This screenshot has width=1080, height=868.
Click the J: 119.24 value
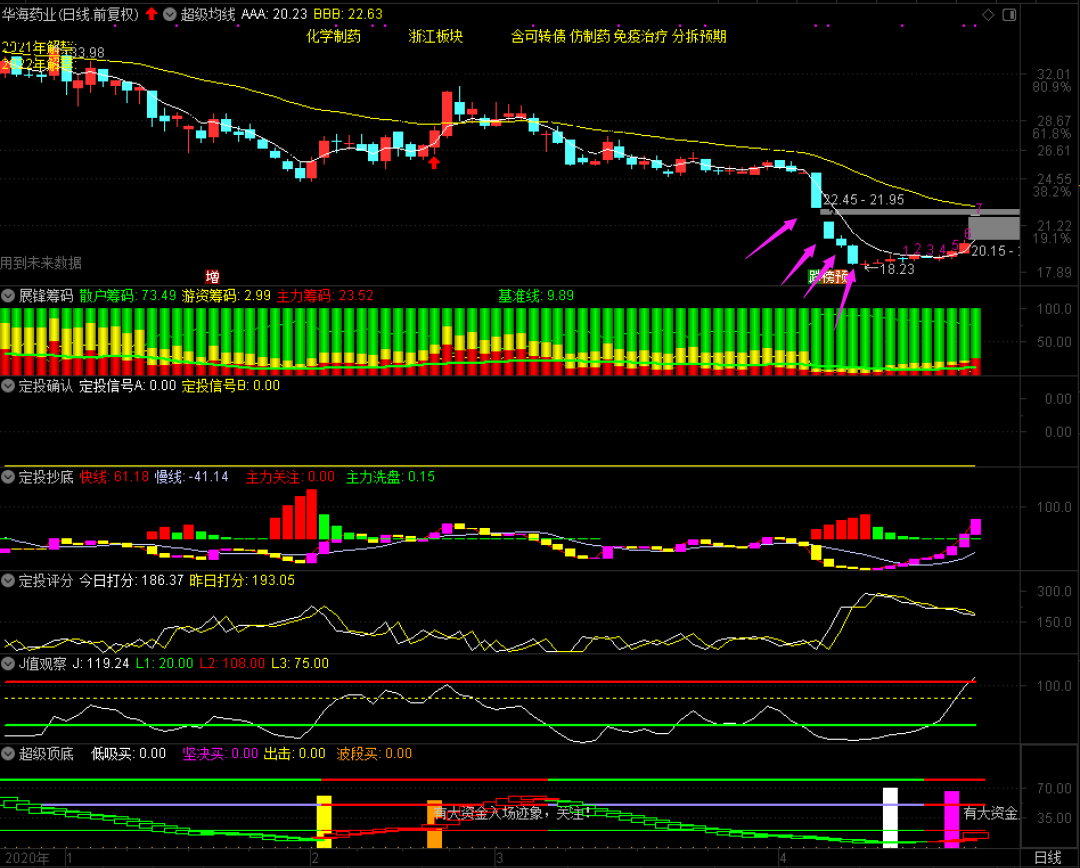(x=101, y=663)
